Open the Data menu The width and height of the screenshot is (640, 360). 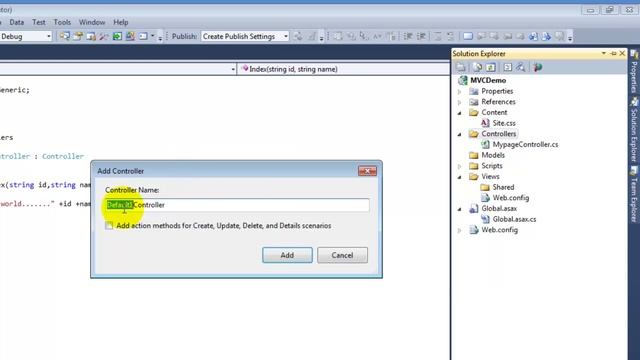(16, 22)
